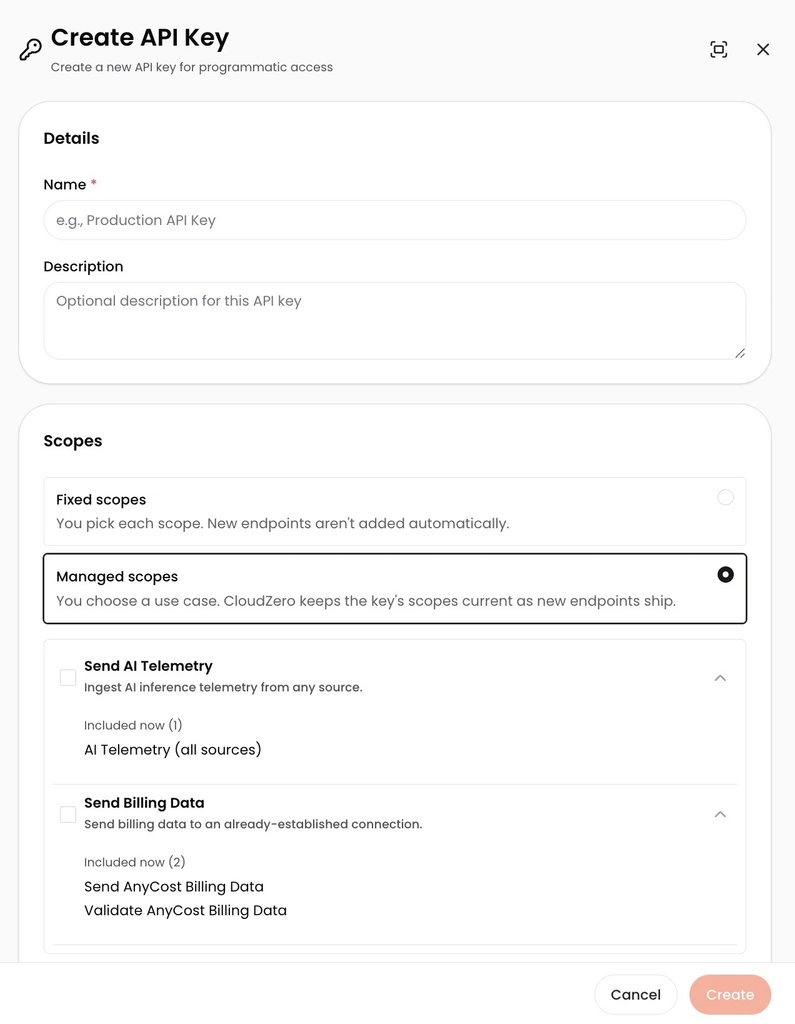The height and width of the screenshot is (1024, 795).
Task: Click Validate AnyCost Billing Data scope entry
Action: pyautogui.click(x=186, y=910)
